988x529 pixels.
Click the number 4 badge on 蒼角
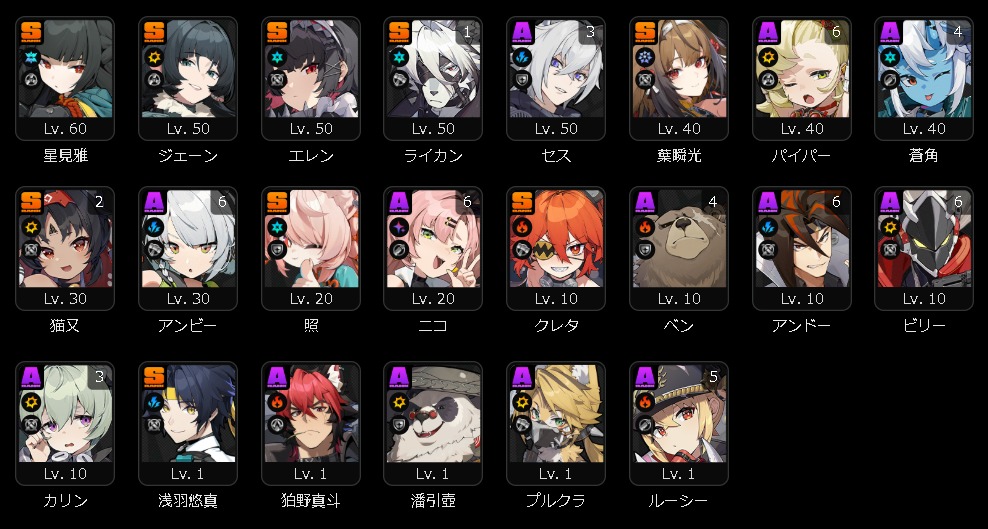[958, 31]
